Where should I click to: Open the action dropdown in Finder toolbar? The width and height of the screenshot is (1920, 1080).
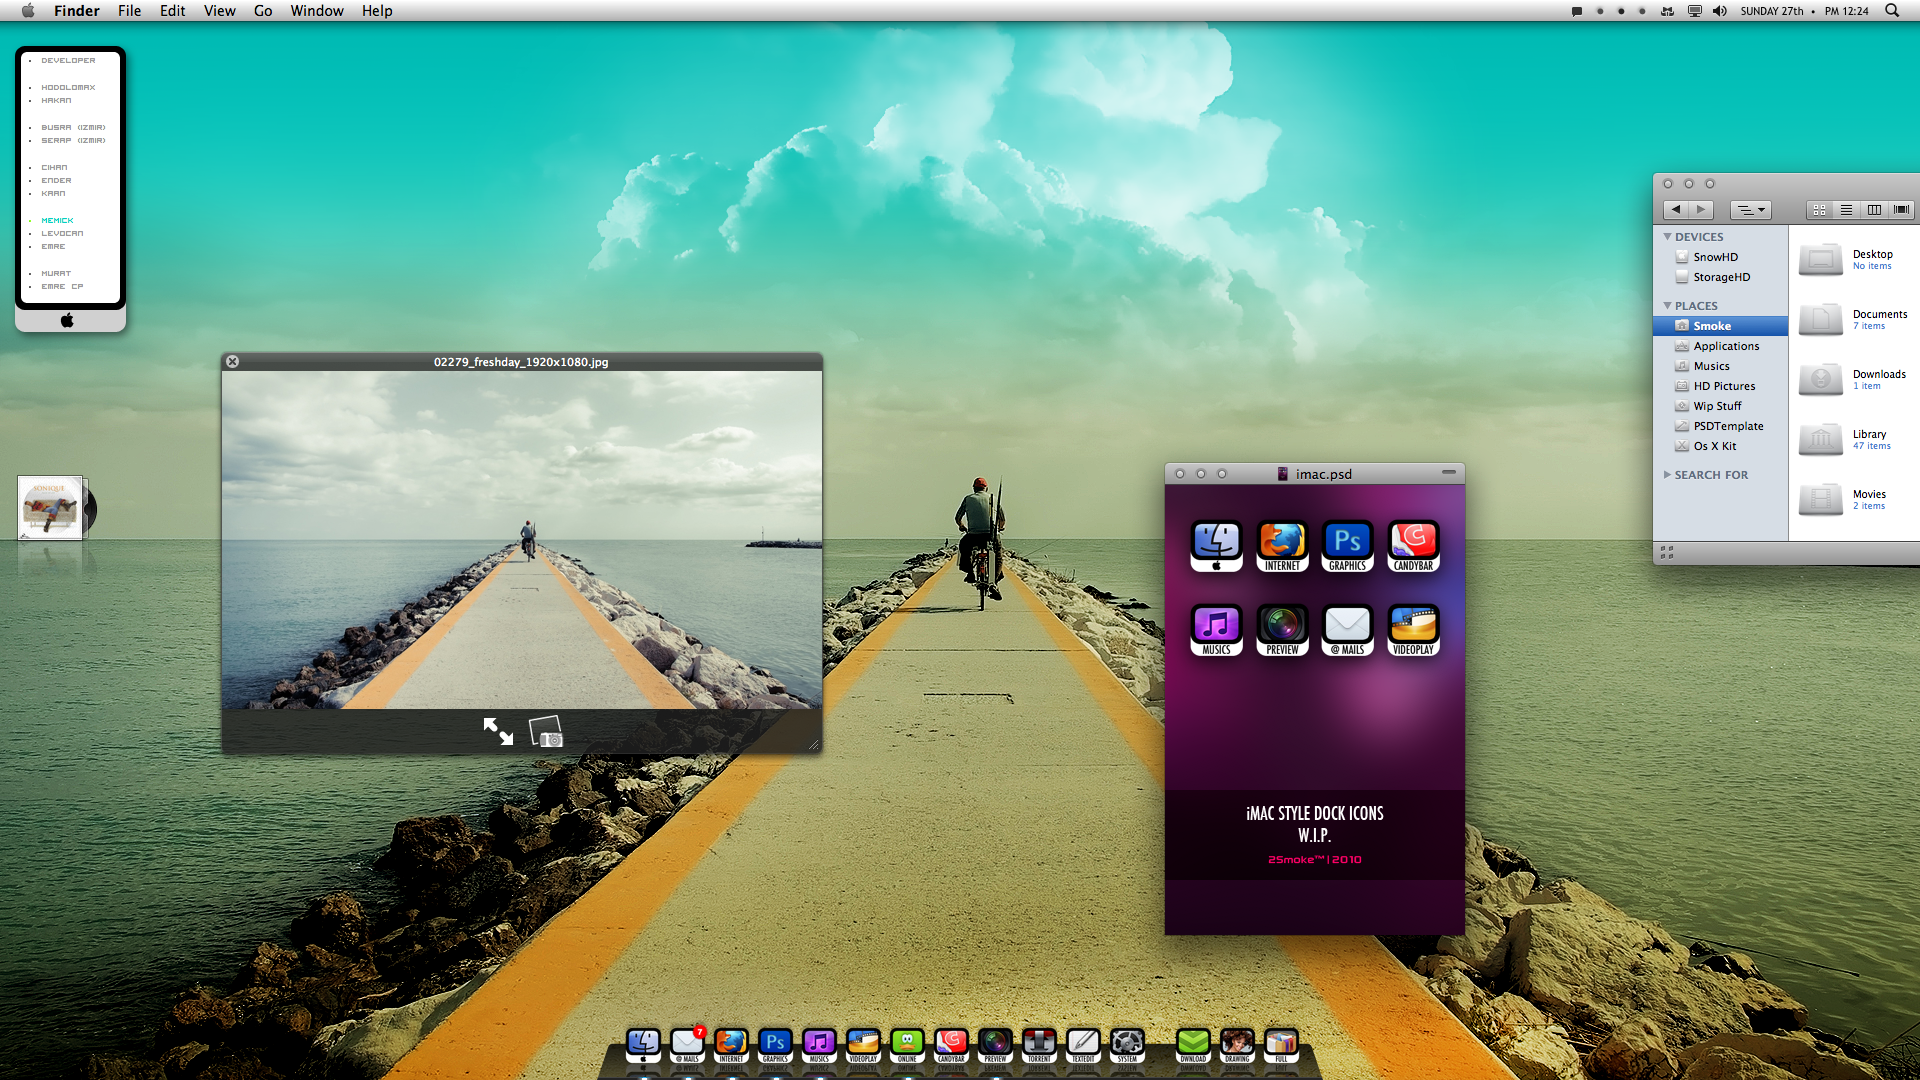1750,210
